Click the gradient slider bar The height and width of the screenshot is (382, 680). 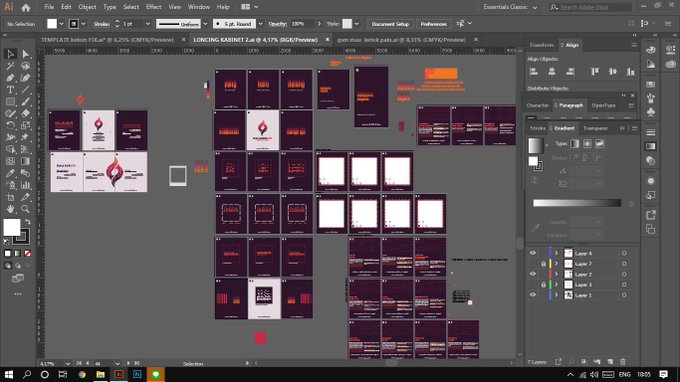(x=577, y=203)
